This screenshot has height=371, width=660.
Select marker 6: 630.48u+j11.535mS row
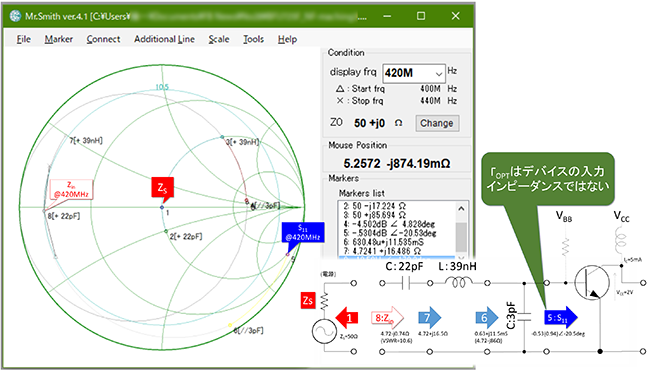pos(383,242)
